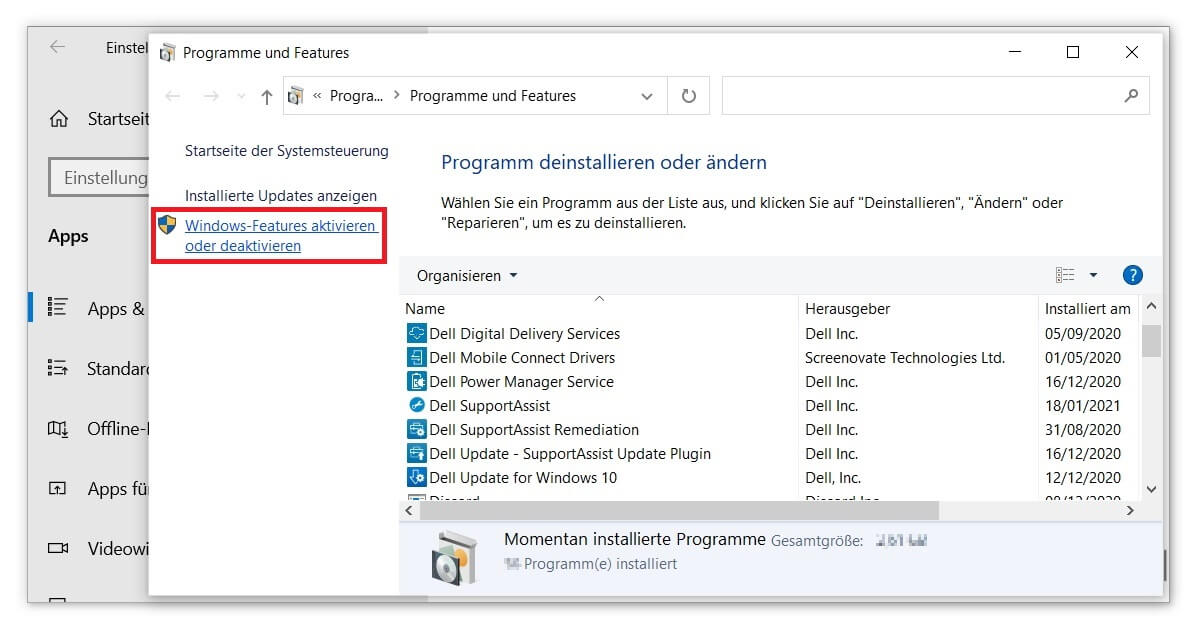This screenshot has width=1200, height=630.
Task: Open the Help question mark icon
Action: pos(1131,275)
